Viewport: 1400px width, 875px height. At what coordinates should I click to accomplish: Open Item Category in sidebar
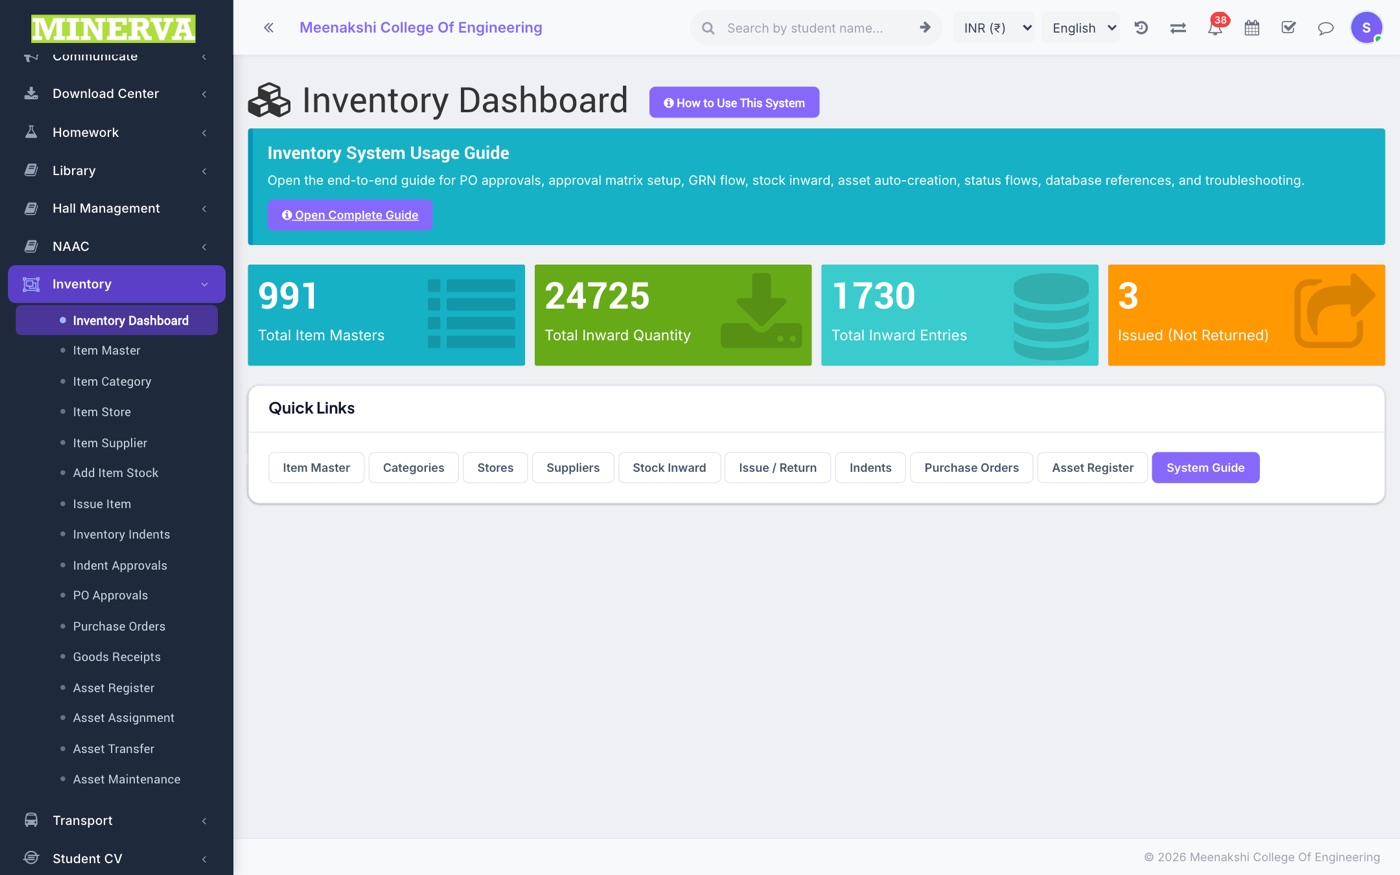point(112,381)
